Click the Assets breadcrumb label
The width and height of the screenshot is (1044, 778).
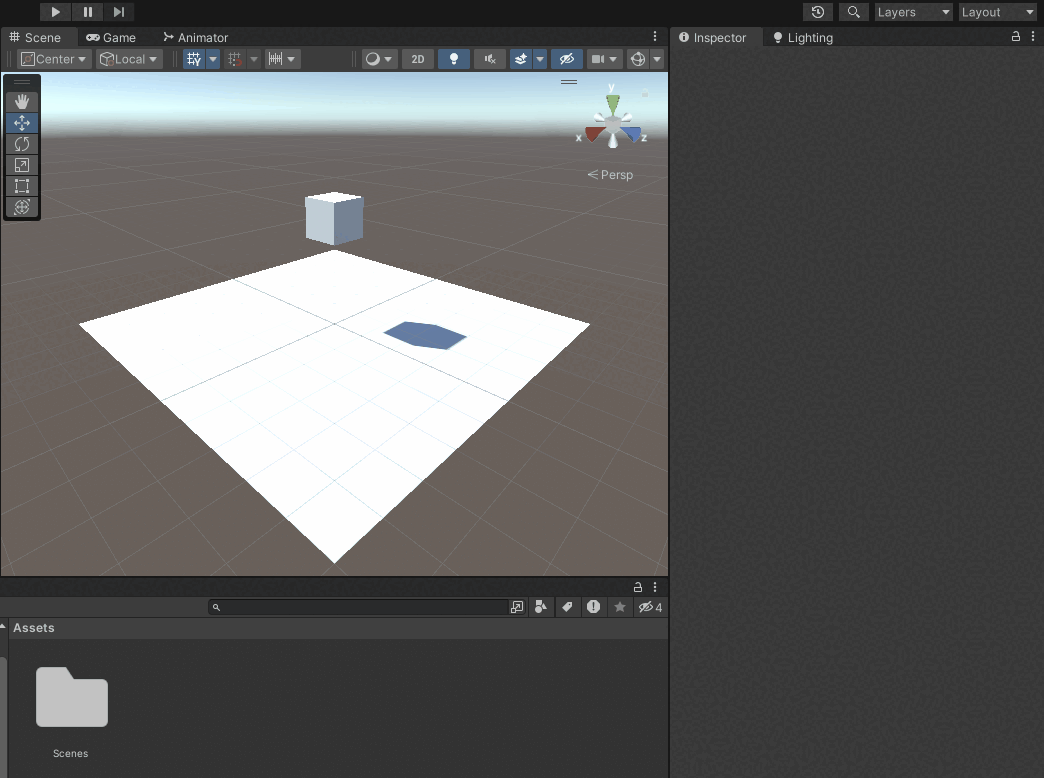34,628
